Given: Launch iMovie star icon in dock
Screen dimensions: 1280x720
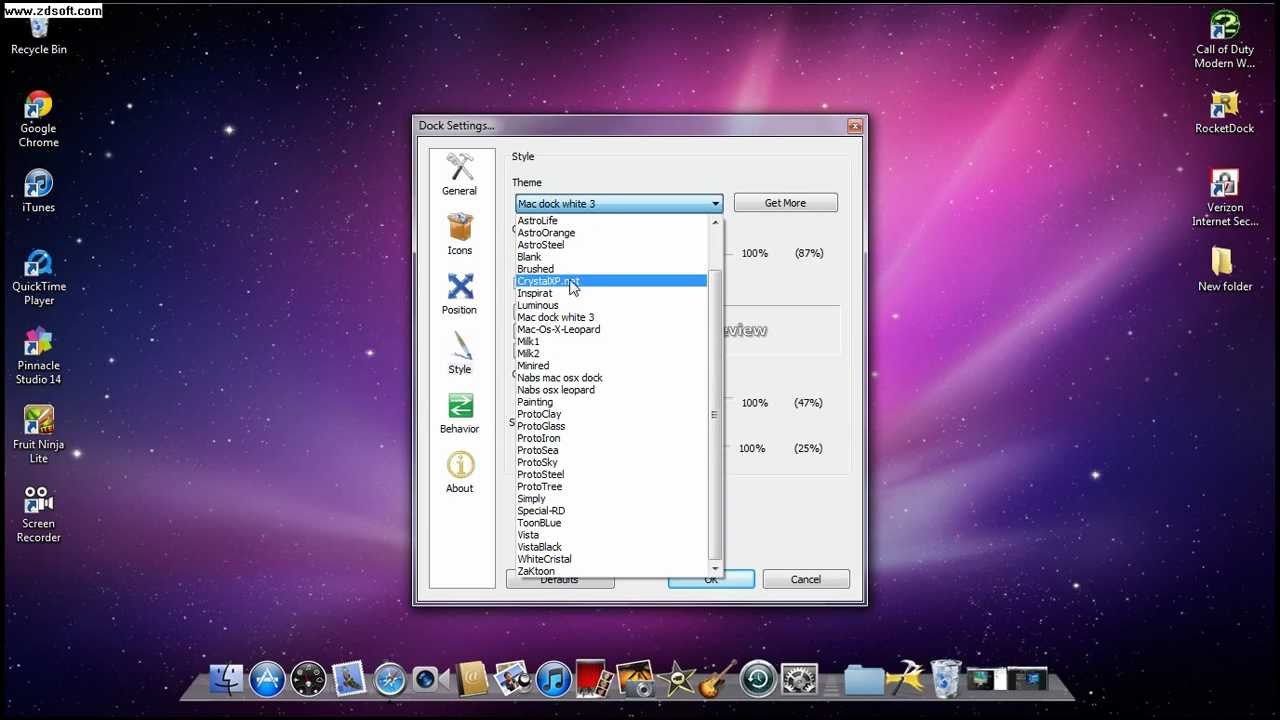Looking at the screenshot, I should (x=677, y=680).
